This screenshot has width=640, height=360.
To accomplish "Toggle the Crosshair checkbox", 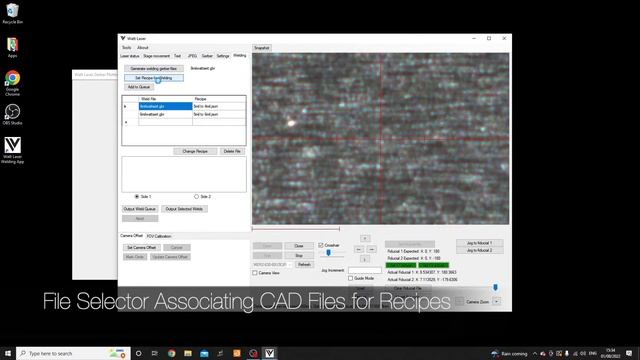I will [321, 245].
